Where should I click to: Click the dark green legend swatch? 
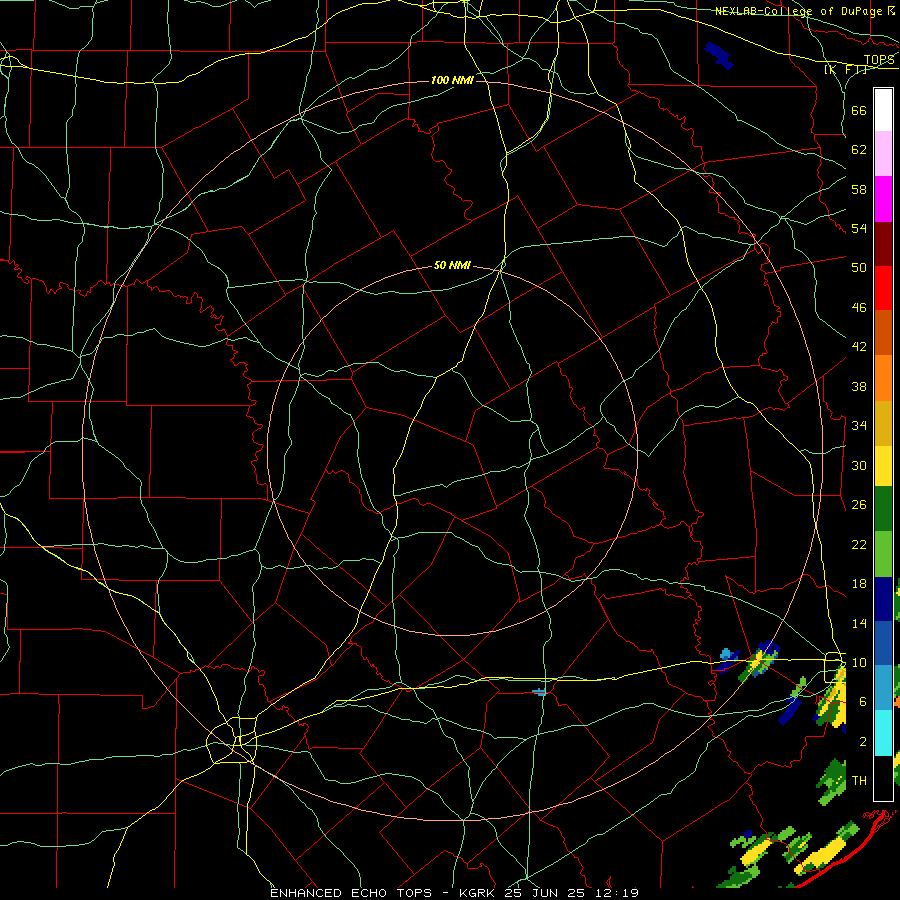[x=883, y=509]
